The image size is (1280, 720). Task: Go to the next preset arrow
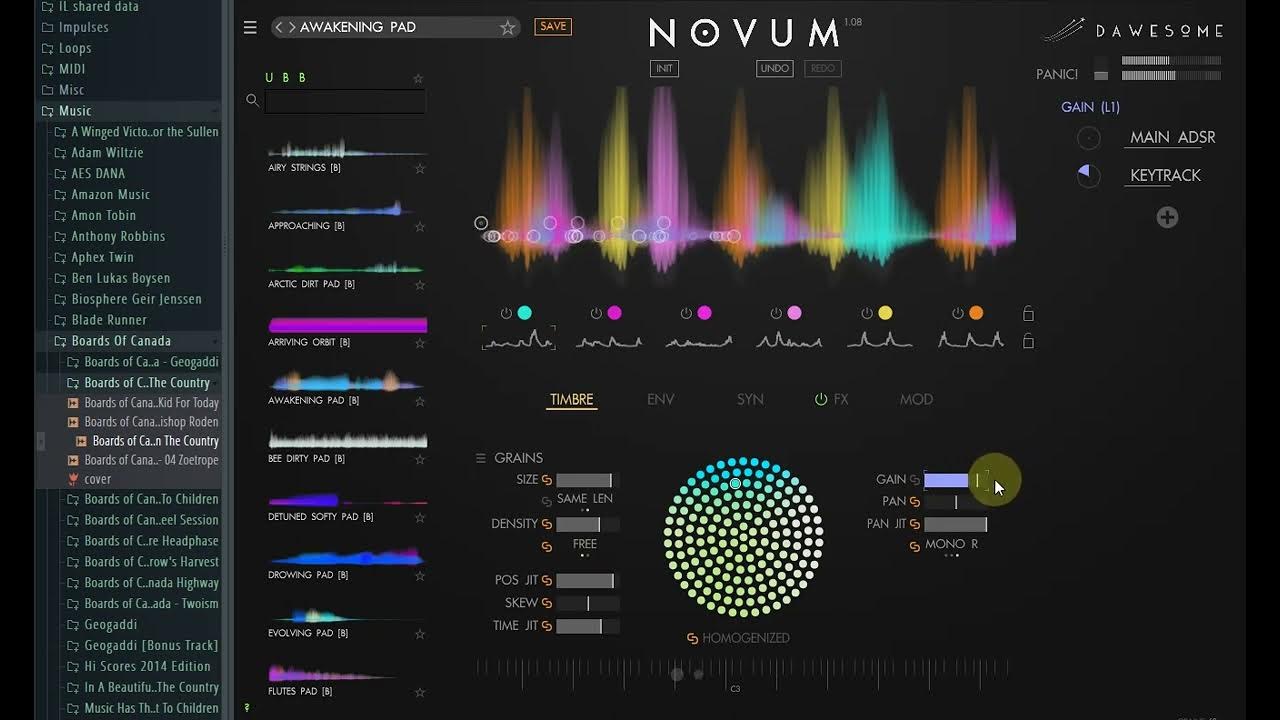tap(291, 27)
